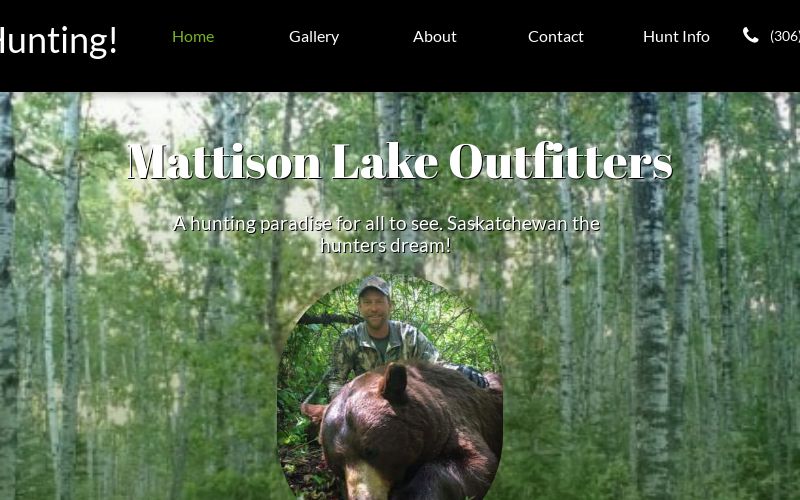Viewport: 800px width, 500px height.
Task: Click the (306) phone number link
Action: click(x=785, y=36)
